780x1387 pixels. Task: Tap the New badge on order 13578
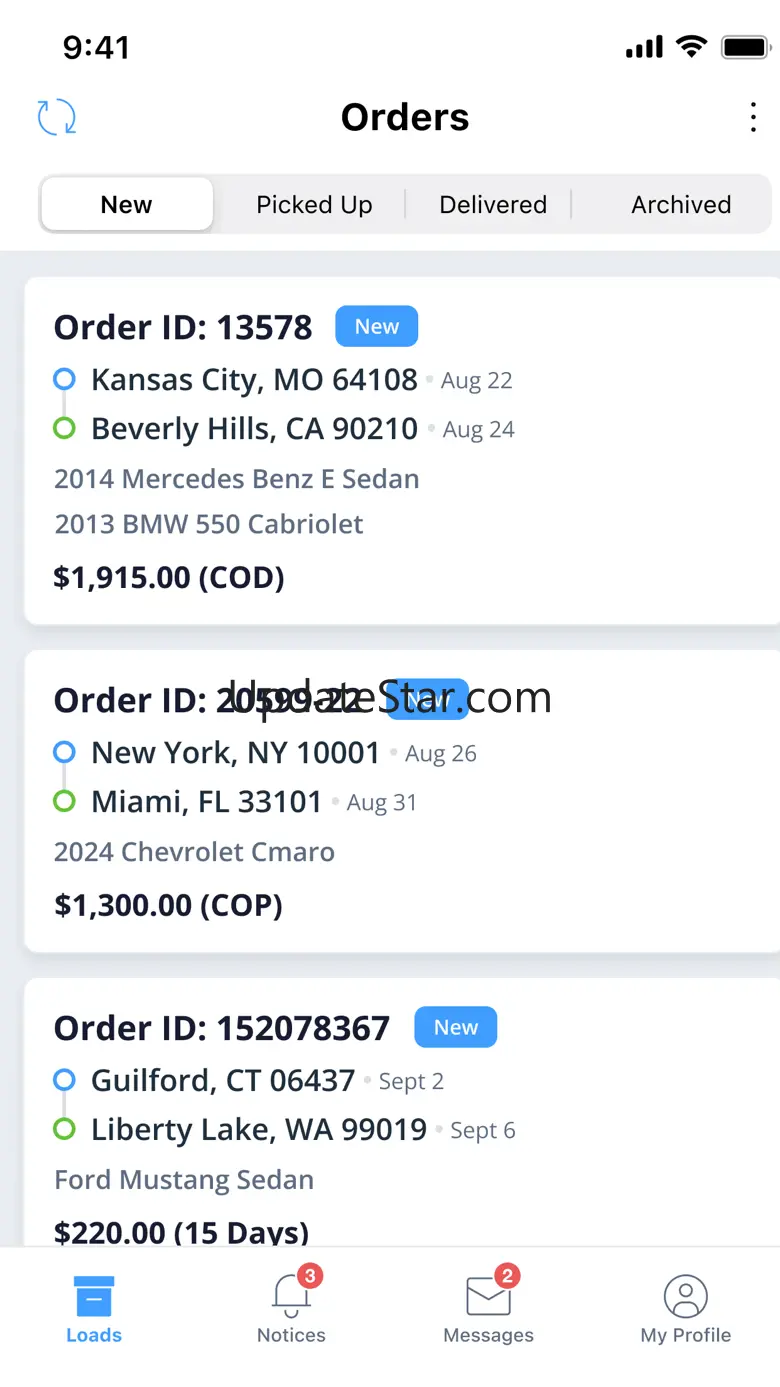[376, 327]
